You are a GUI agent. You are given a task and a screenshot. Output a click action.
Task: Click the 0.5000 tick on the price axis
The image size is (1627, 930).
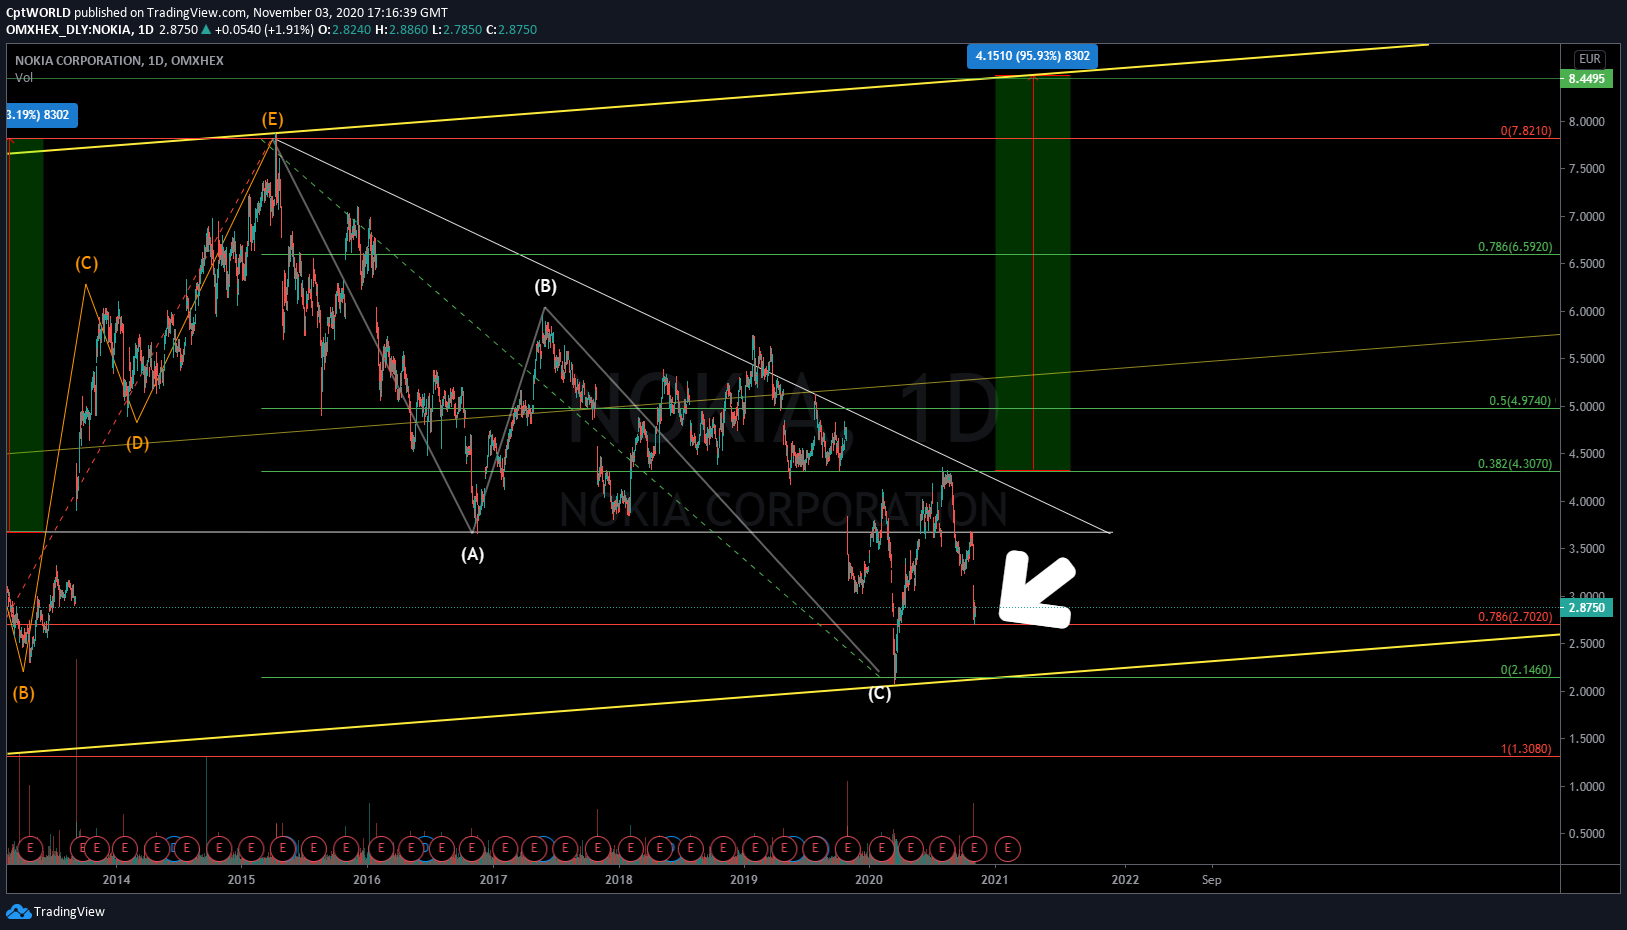[1586, 834]
